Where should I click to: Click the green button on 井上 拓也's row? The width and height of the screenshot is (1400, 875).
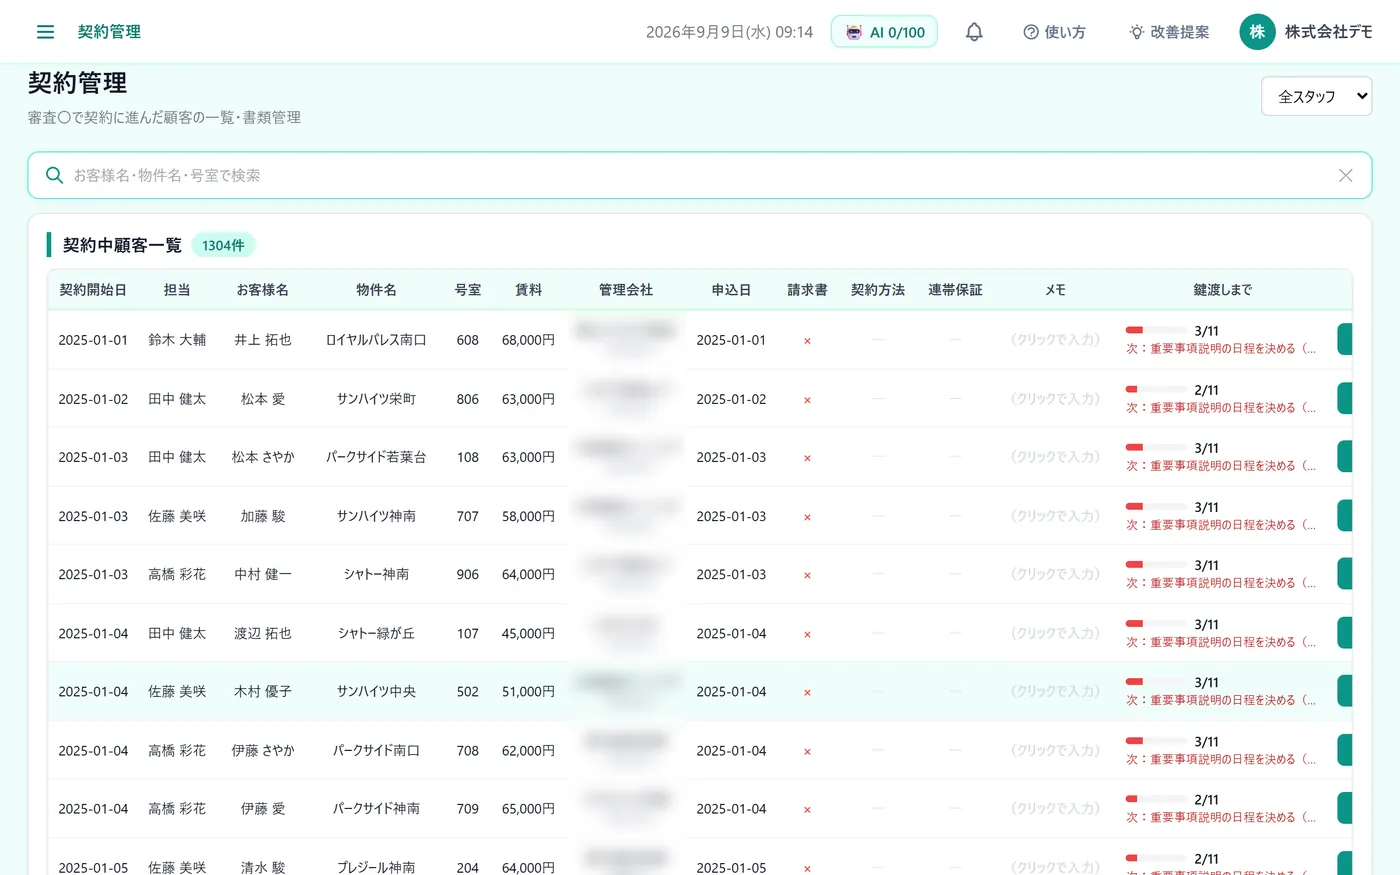click(x=1344, y=339)
